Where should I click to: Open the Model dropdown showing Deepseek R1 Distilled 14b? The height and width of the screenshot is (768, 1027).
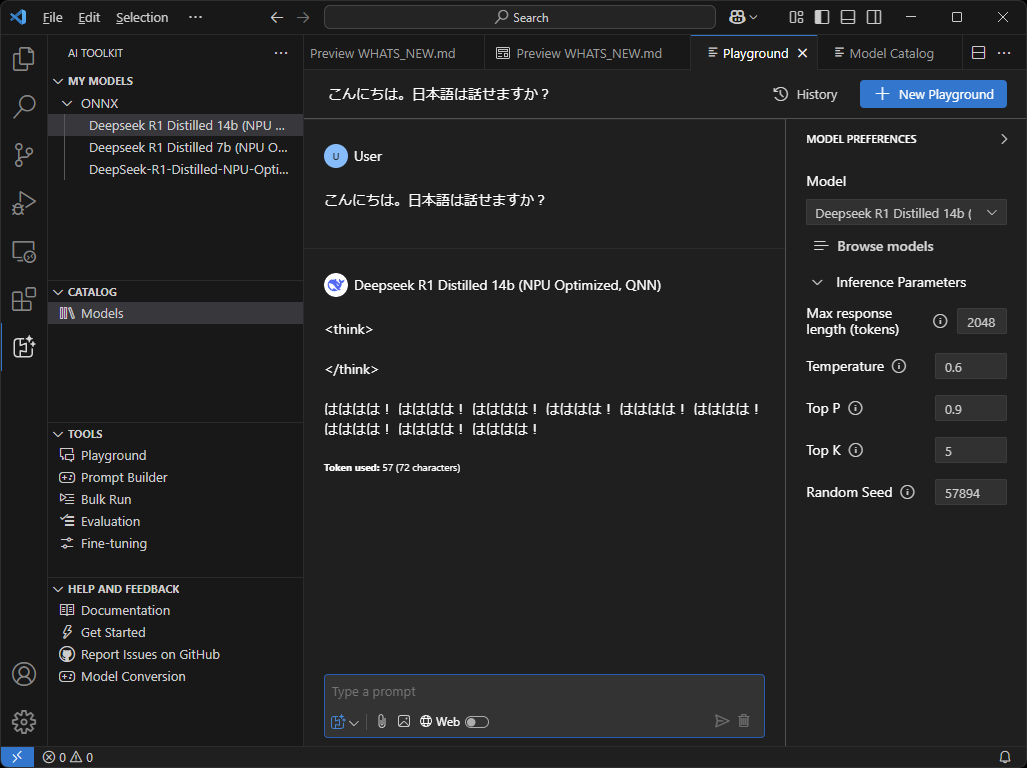click(x=906, y=213)
